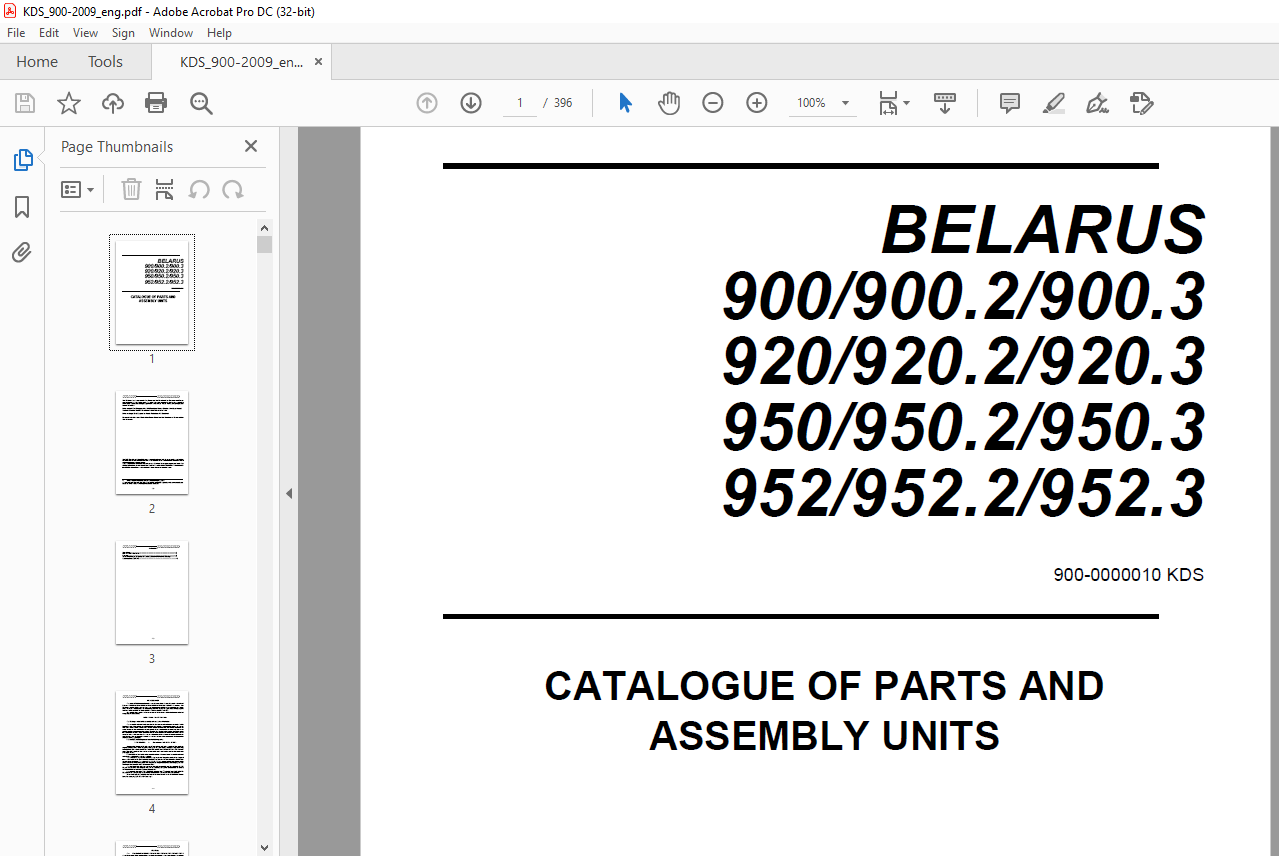Screen dimensions: 1279x856
Task: Close the Page Thumbnails panel
Action: (251, 146)
